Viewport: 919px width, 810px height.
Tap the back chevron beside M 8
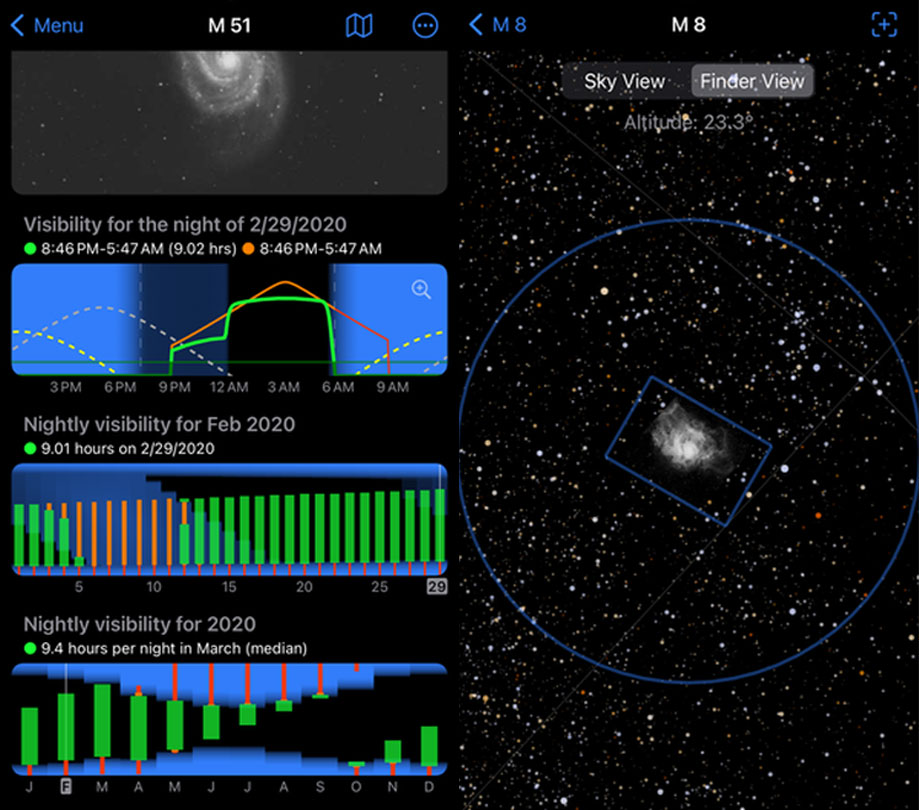[476, 25]
